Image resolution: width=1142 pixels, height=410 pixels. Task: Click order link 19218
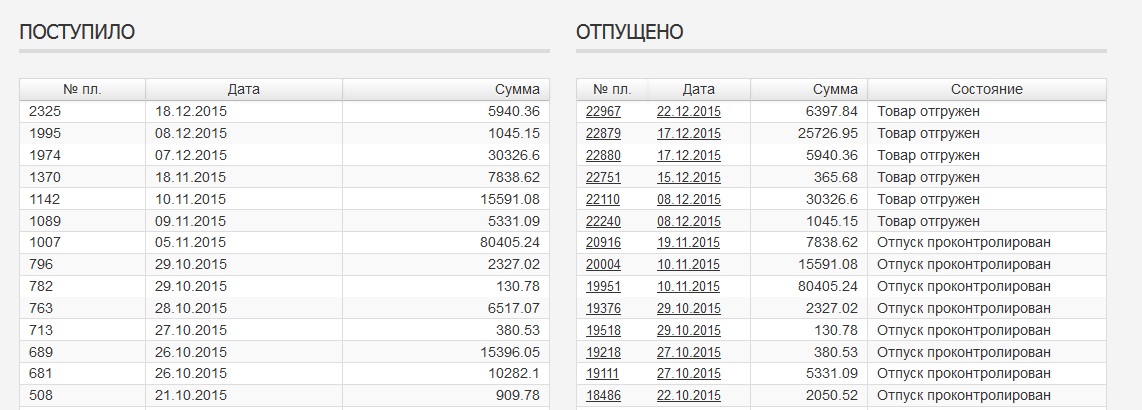[x=603, y=352]
